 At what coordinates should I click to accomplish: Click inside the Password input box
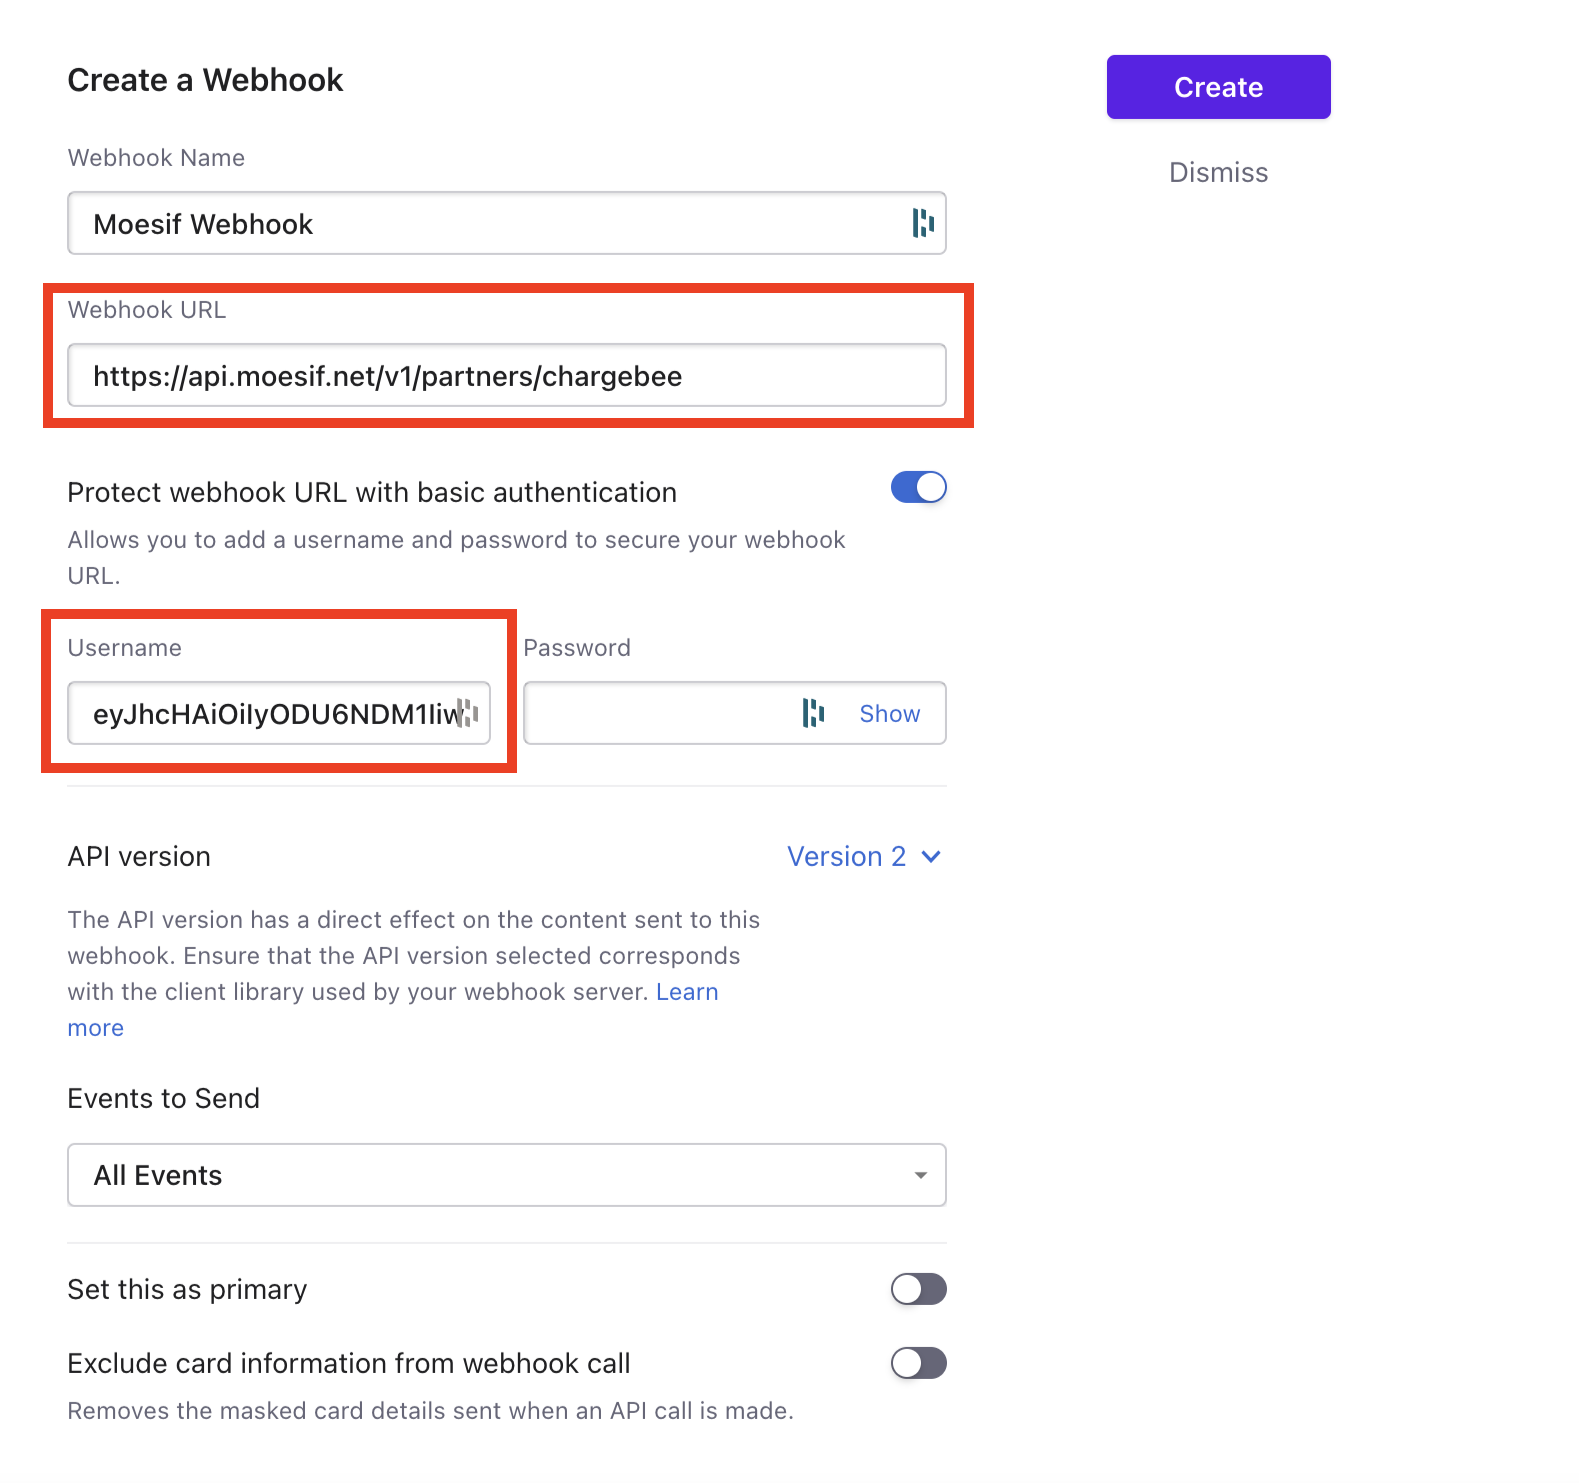pos(734,713)
